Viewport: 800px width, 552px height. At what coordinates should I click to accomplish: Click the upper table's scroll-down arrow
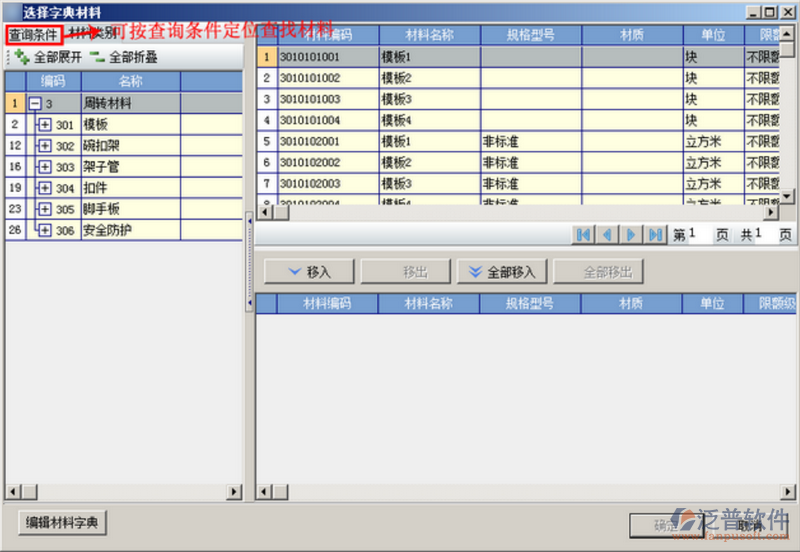click(x=787, y=196)
